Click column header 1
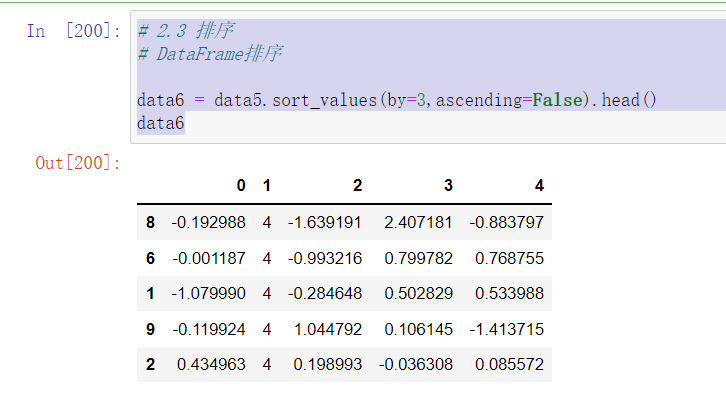Viewport: 726px width, 394px height. [x=267, y=185]
